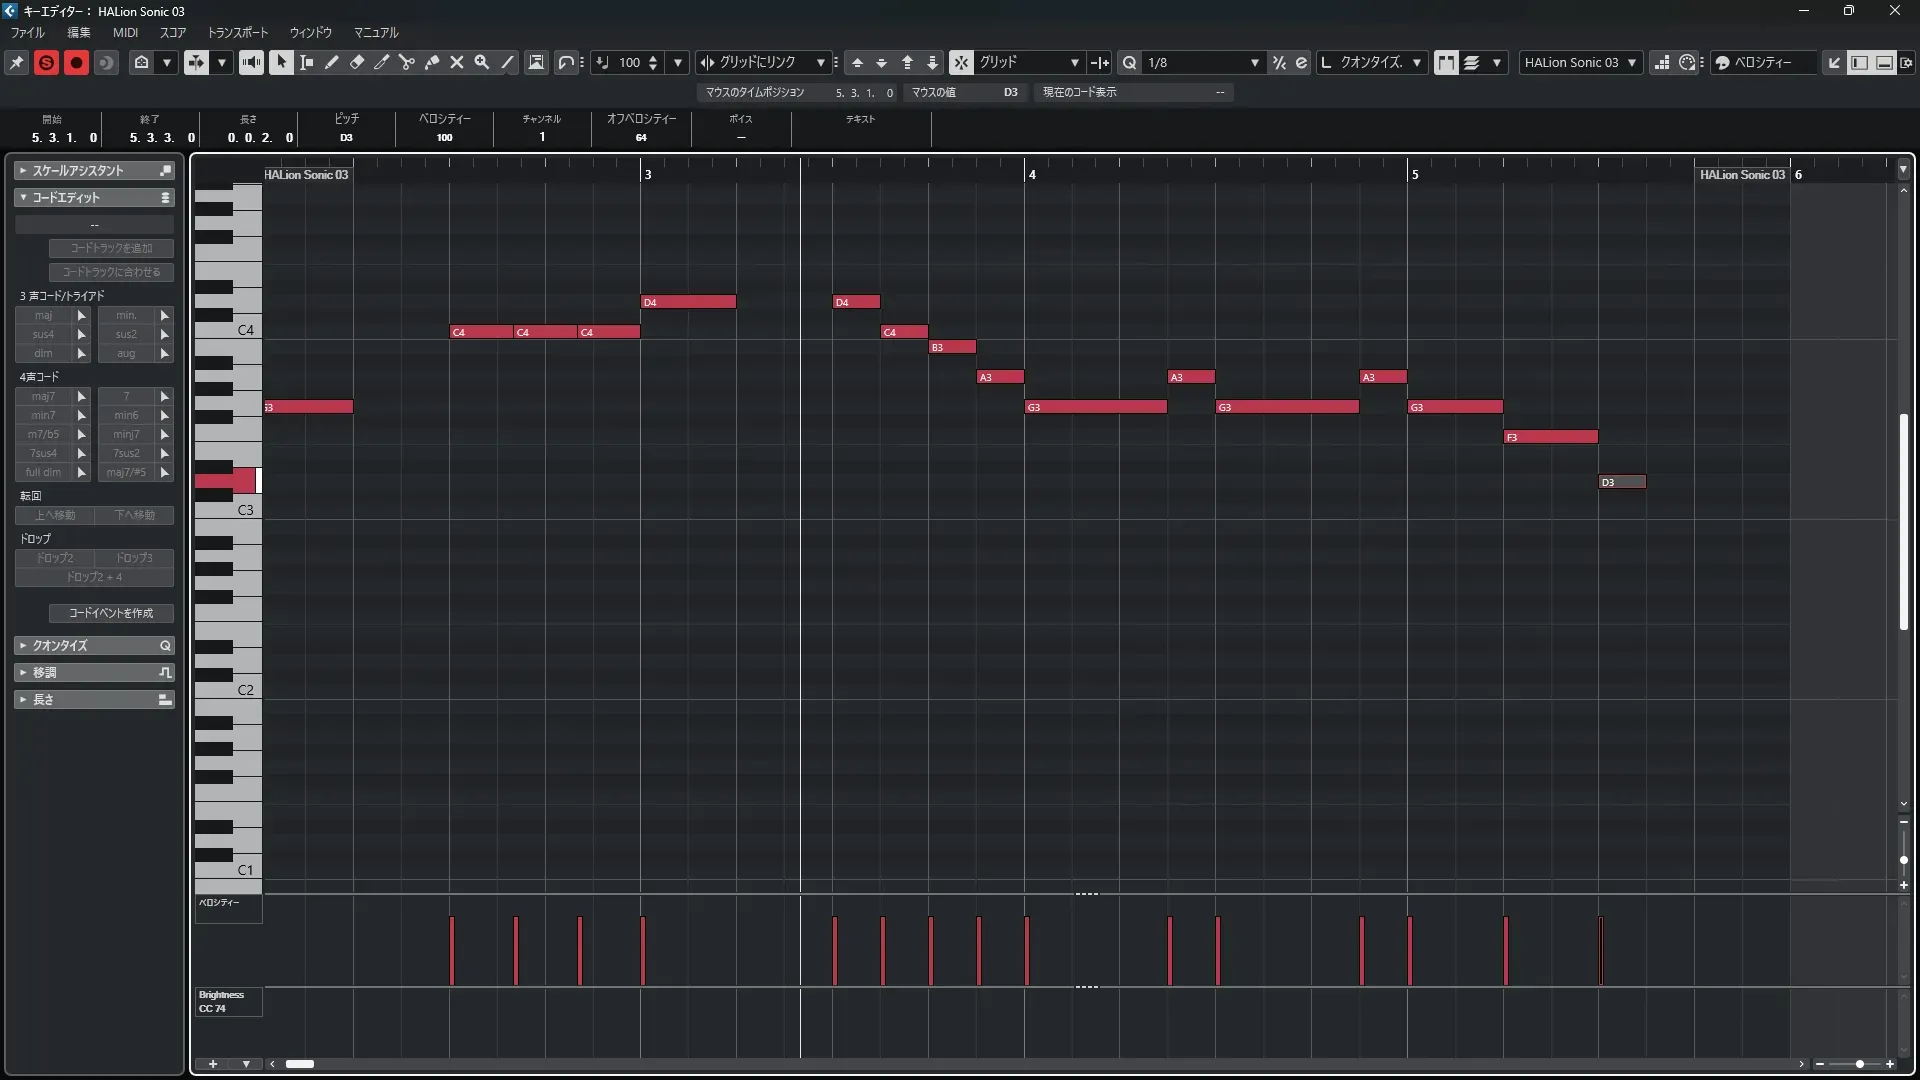Select the Zoom magnifier tool
This screenshot has height=1080, width=1920.
click(x=482, y=62)
